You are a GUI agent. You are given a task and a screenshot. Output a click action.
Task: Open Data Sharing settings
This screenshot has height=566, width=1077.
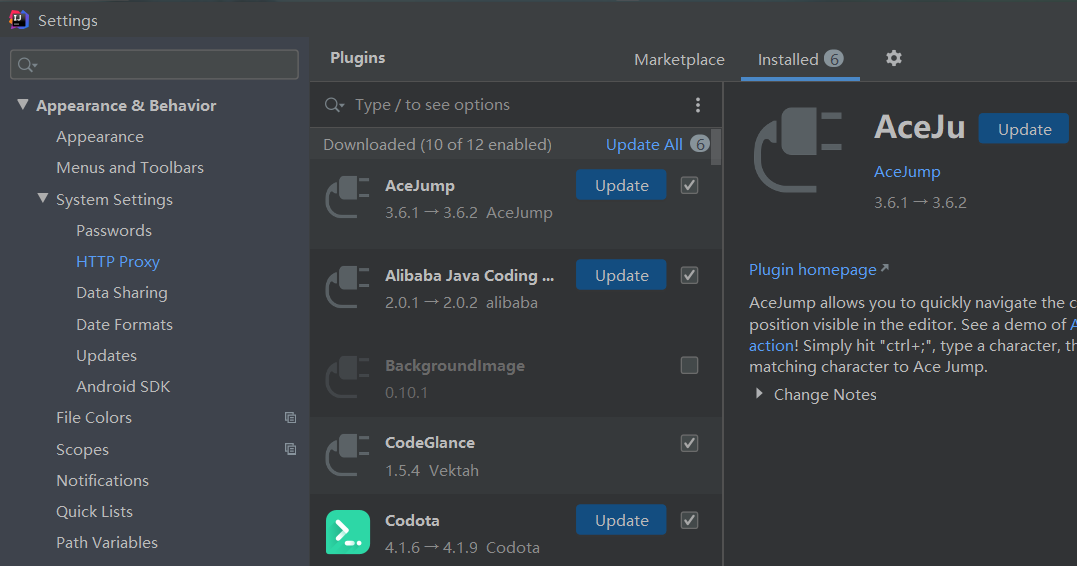pos(122,293)
